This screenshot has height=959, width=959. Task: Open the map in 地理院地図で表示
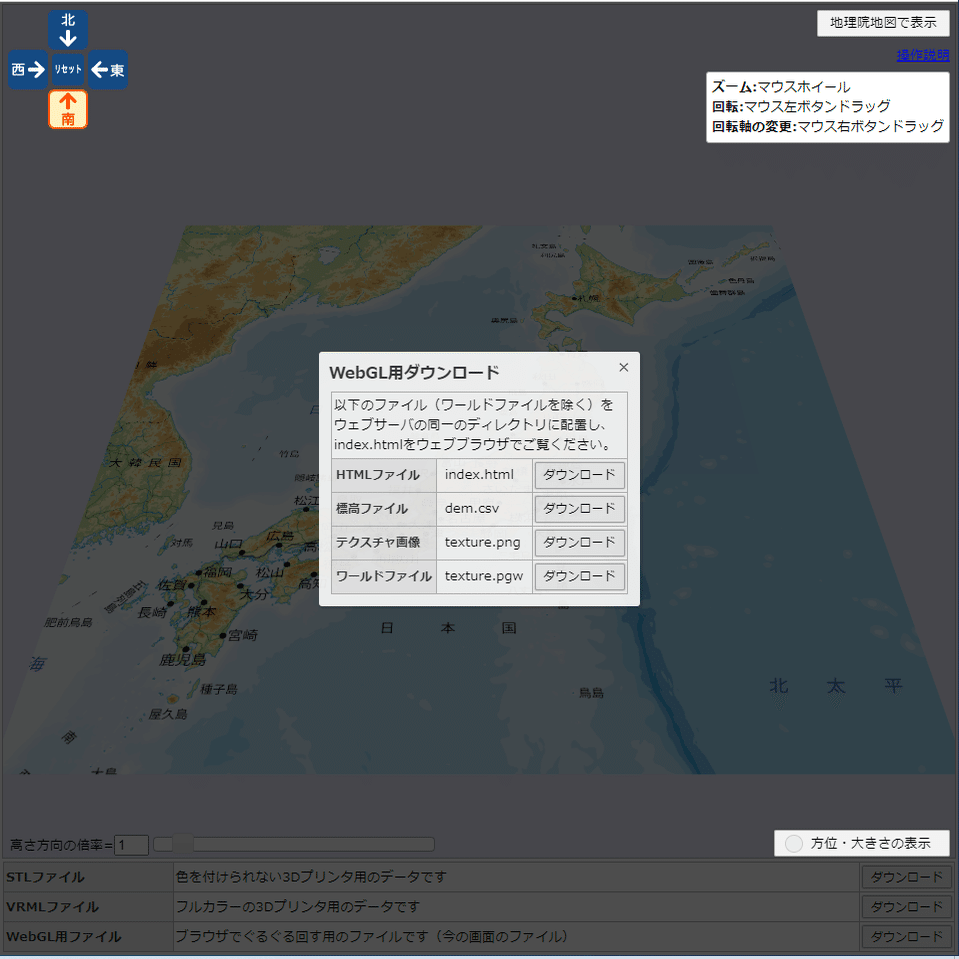pyautogui.click(x=883, y=23)
